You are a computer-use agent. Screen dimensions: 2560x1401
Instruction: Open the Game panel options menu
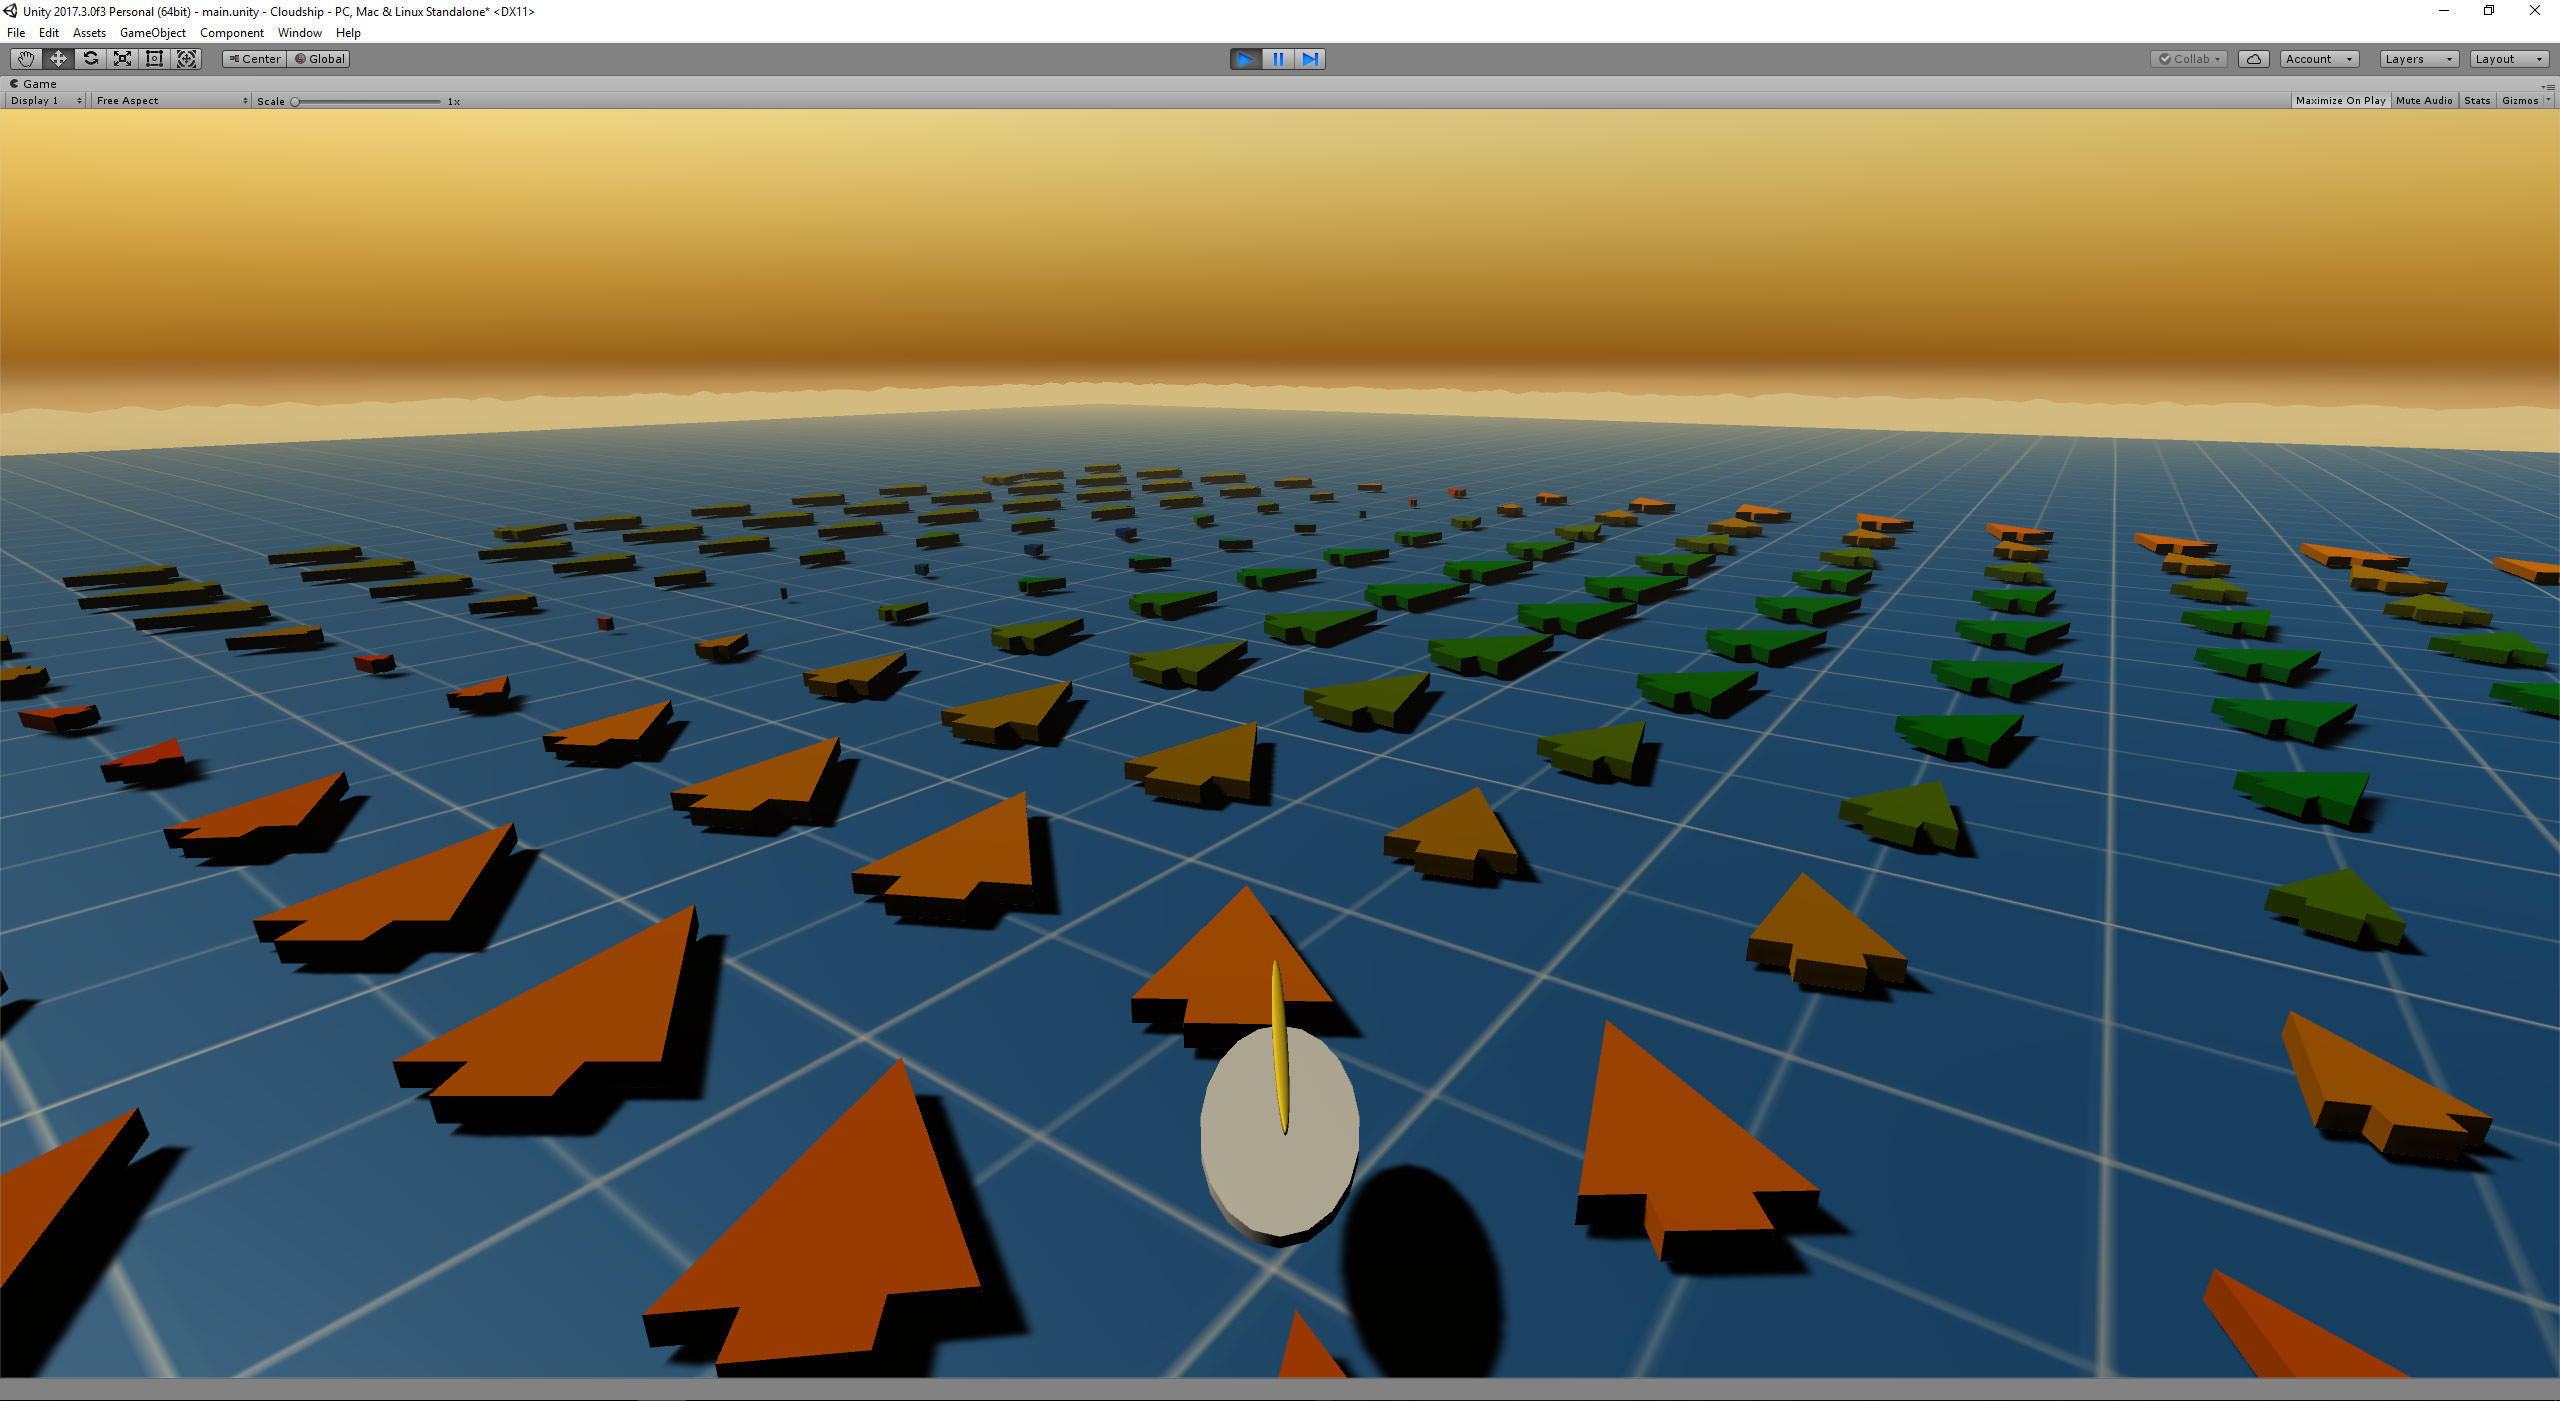2548,87
